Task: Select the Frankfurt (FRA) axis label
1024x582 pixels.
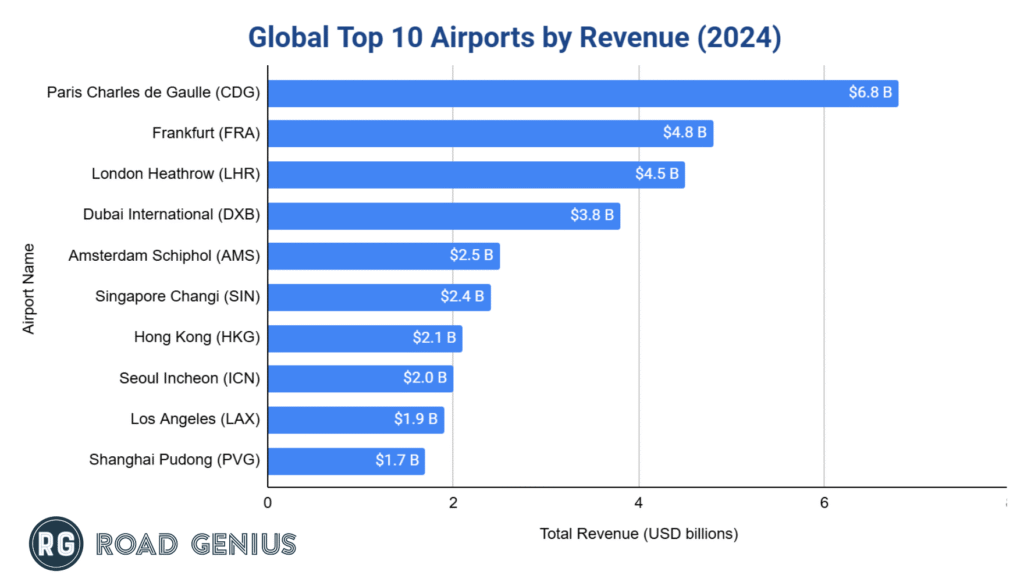Action: pos(206,133)
